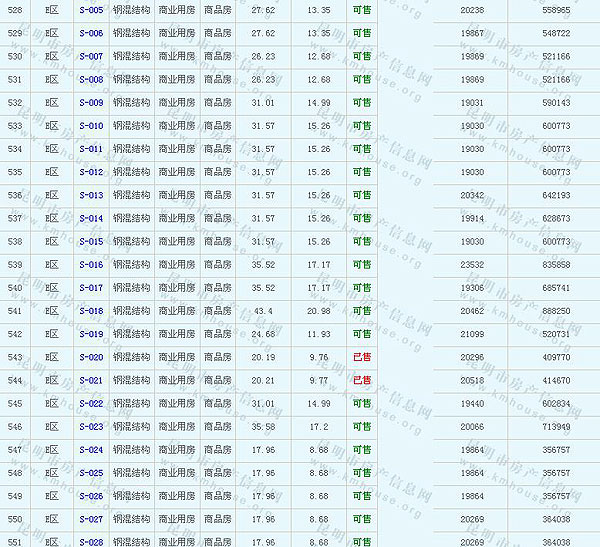This screenshot has height=547, width=600.
Task: Click the 已售 status in row 543
Action: [361, 357]
